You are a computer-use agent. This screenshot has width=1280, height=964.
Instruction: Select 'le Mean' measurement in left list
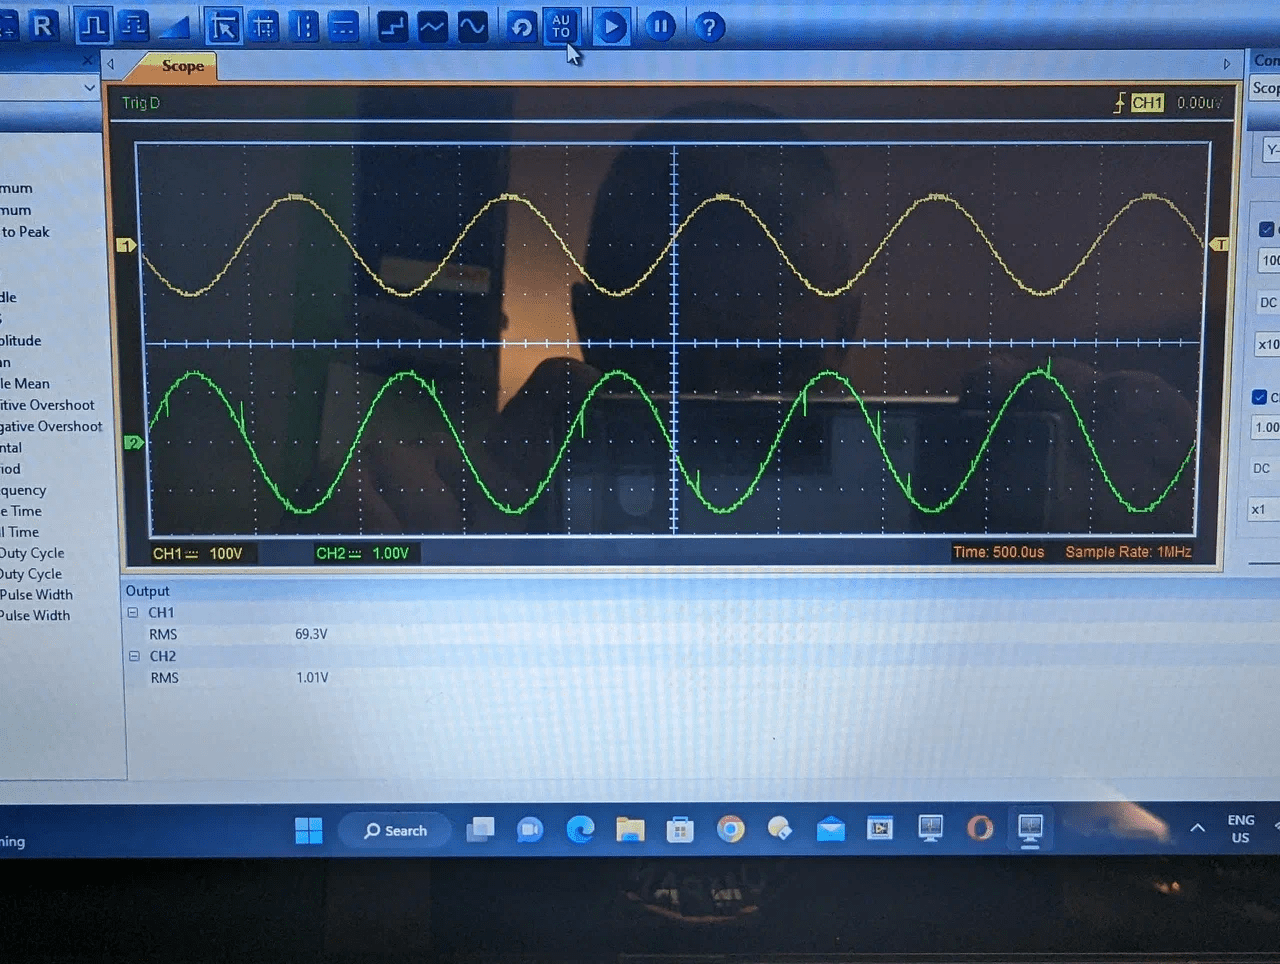point(25,383)
